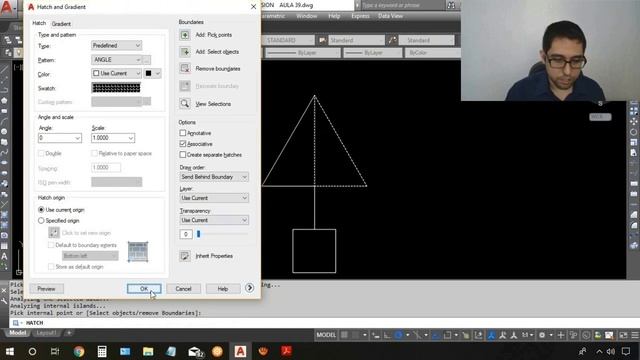The width and height of the screenshot is (640, 360).
Task: Open pattern browser ellipsis button next to ANGLE
Action: (147, 60)
